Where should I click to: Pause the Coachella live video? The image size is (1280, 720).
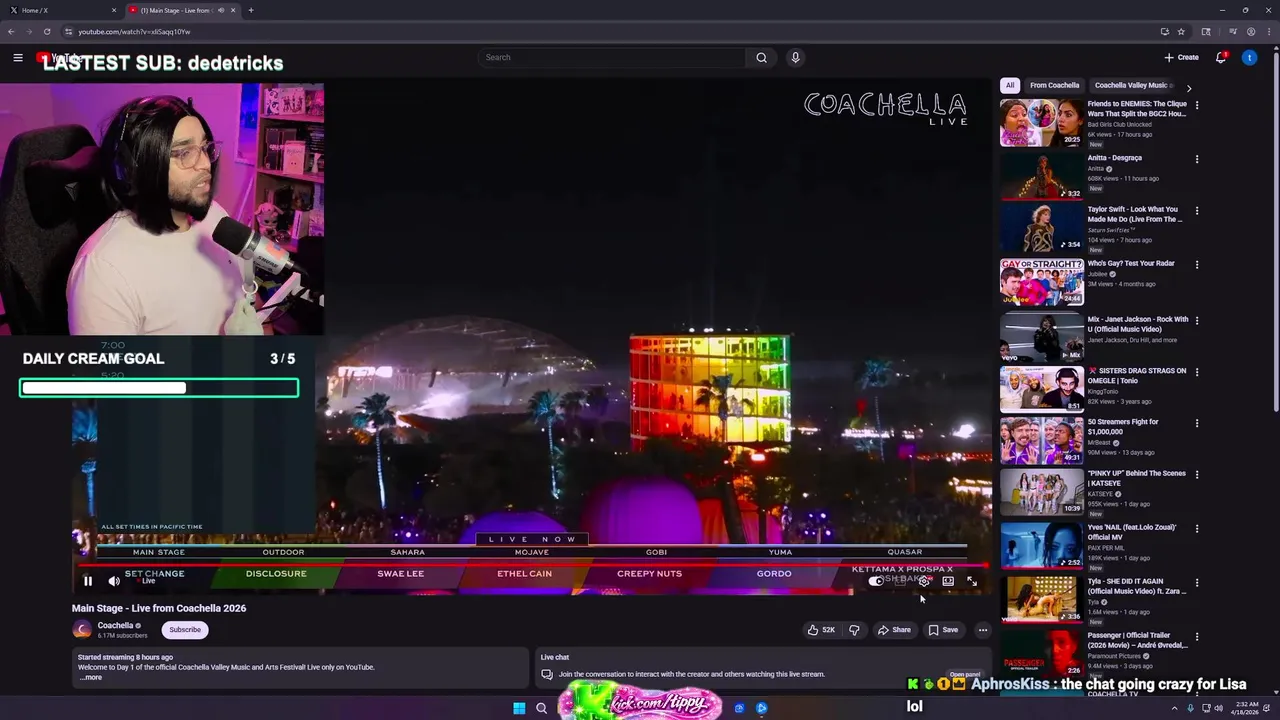coord(87,581)
